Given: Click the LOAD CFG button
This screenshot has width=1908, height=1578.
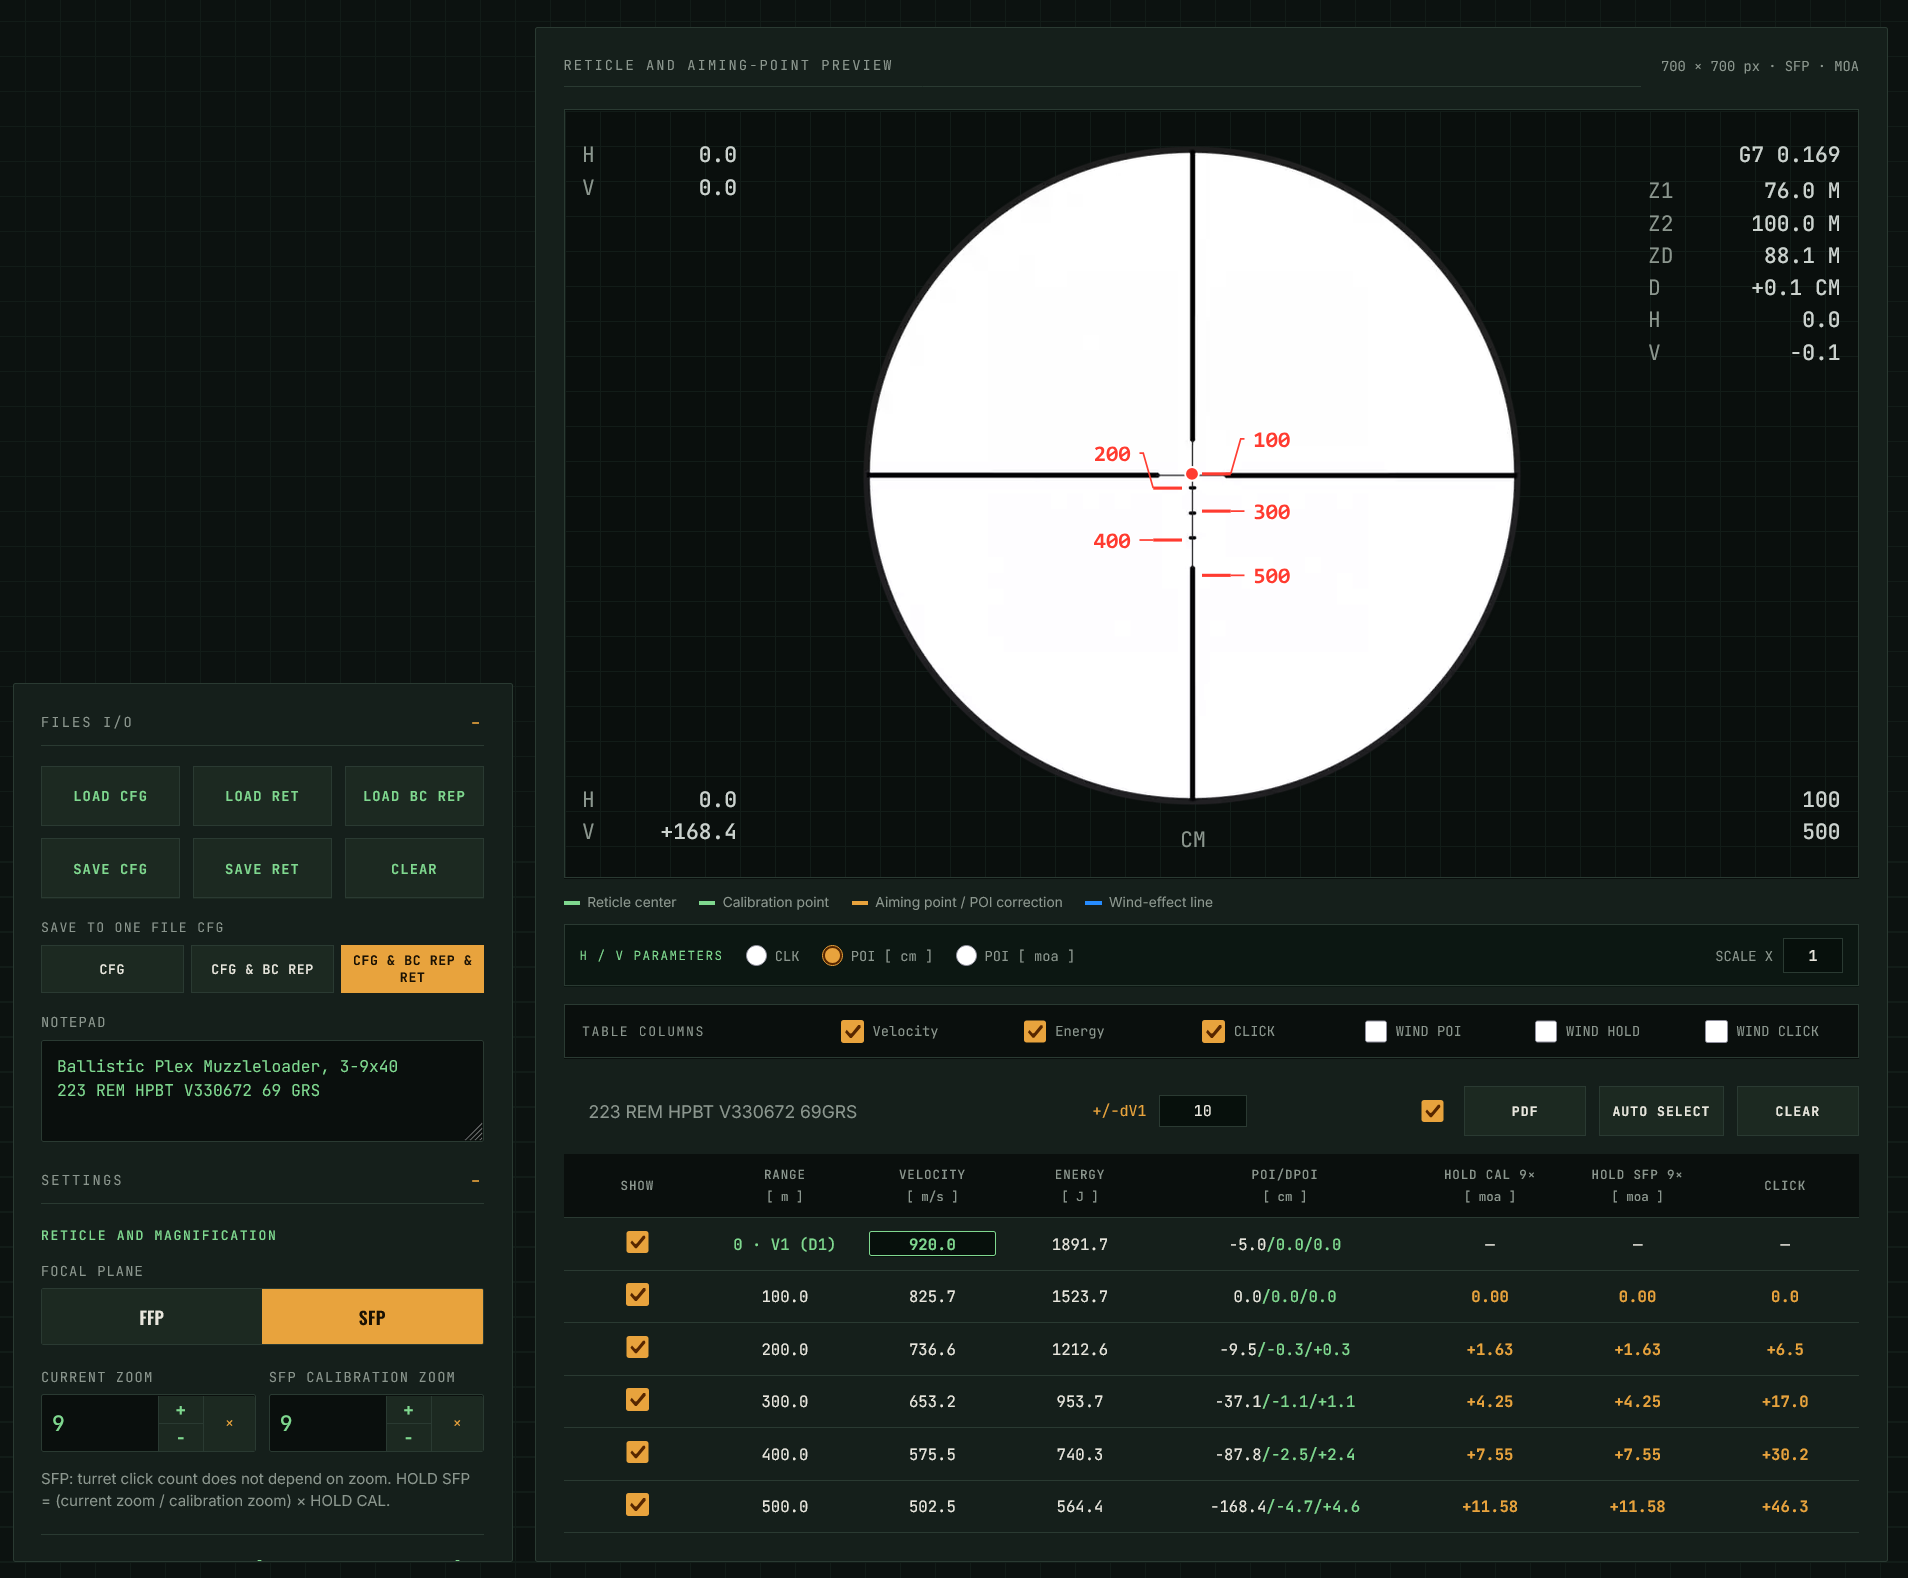Looking at the screenshot, I should click(x=110, y=796).
